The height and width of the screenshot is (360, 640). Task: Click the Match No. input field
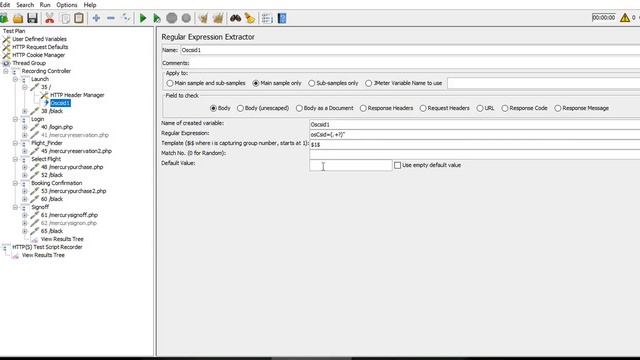click(474, 154)
